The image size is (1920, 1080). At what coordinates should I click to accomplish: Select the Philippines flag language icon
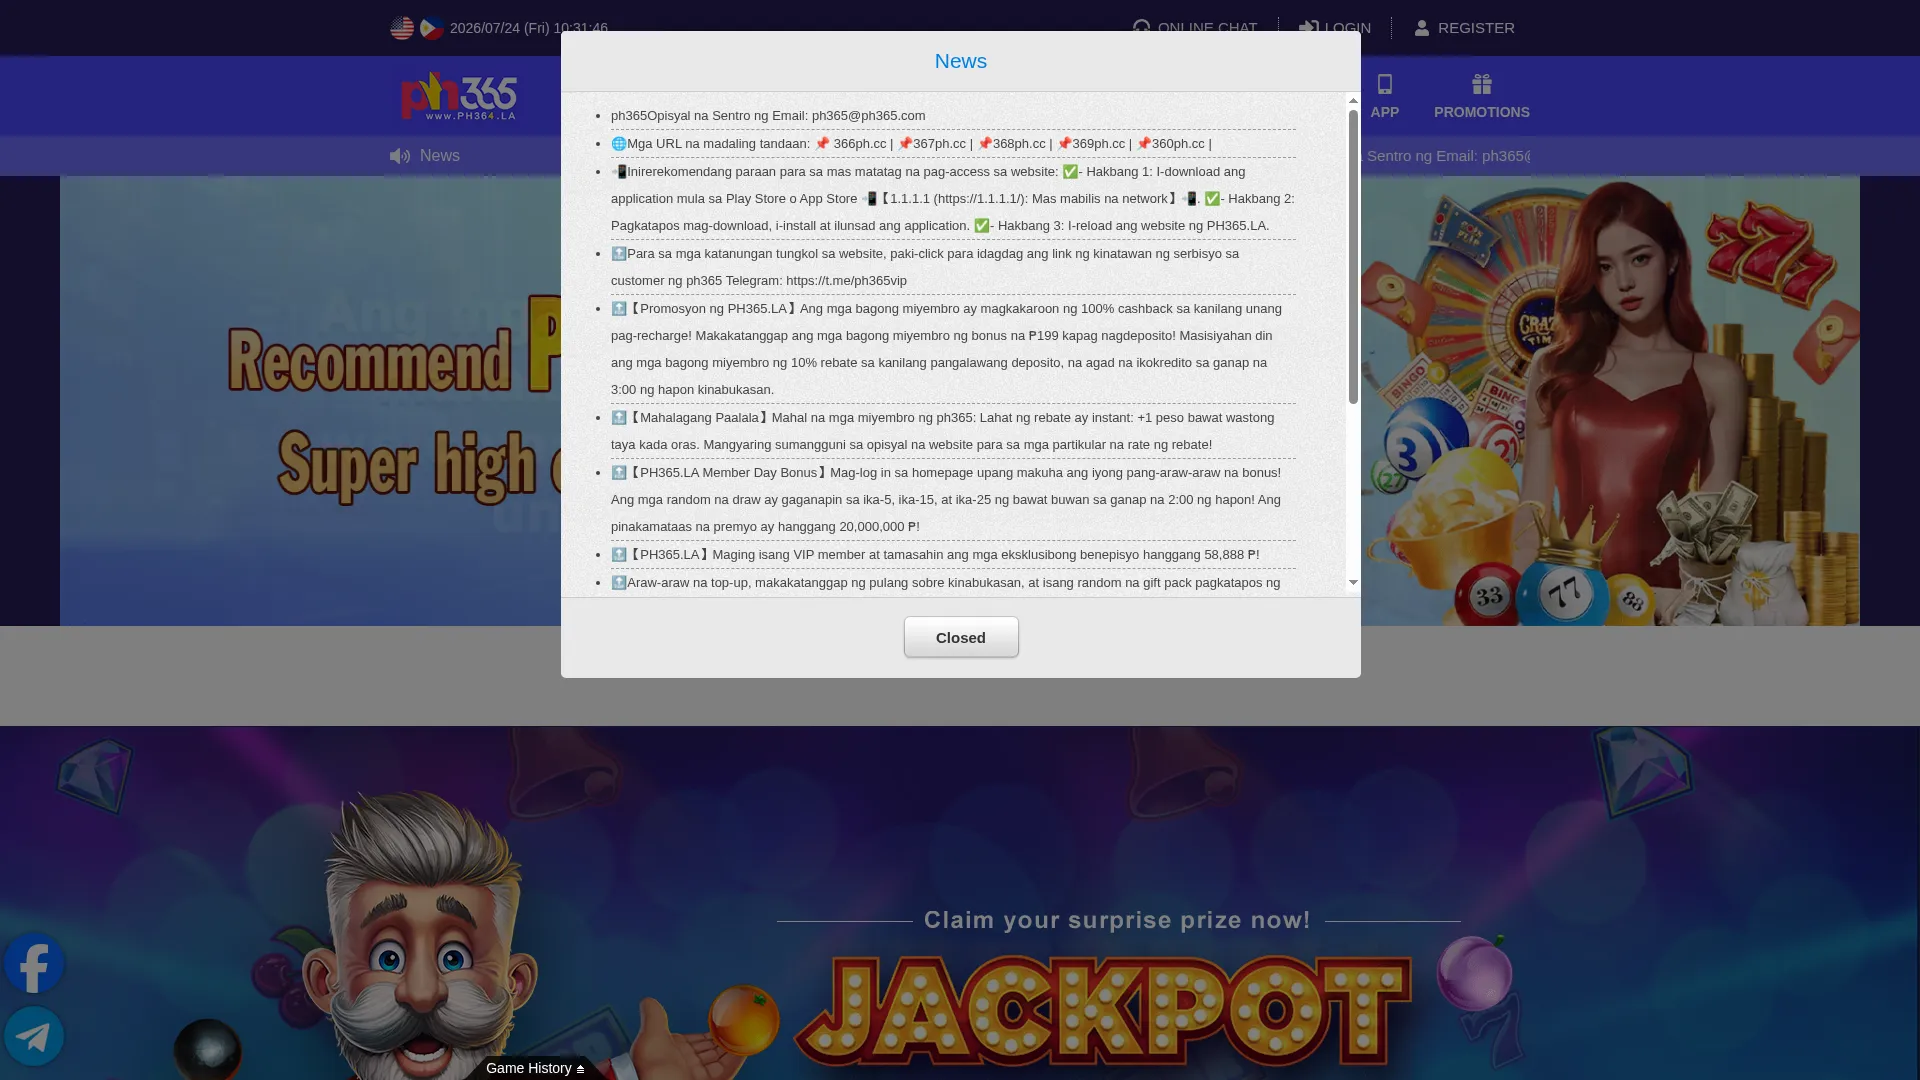(x=432, y=28)
